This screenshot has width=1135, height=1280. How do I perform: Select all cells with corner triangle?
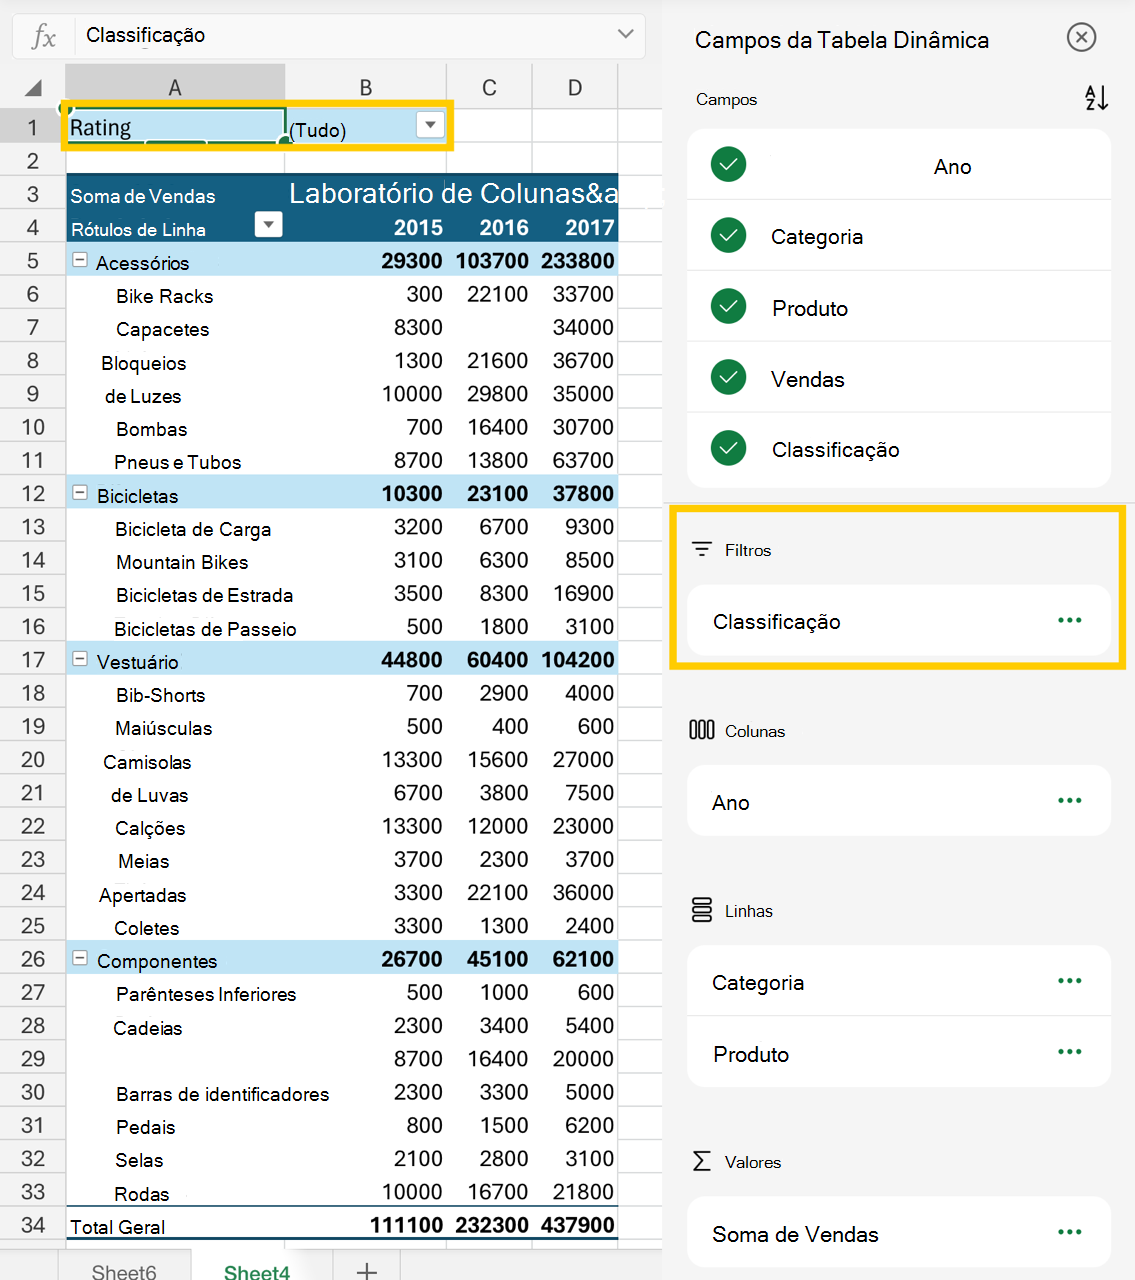click(33, 87)
